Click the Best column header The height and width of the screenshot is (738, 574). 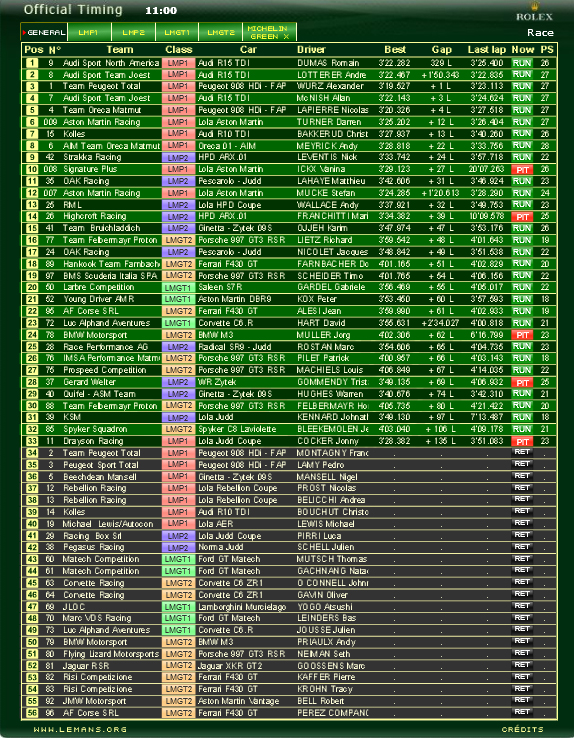[395, 49]
